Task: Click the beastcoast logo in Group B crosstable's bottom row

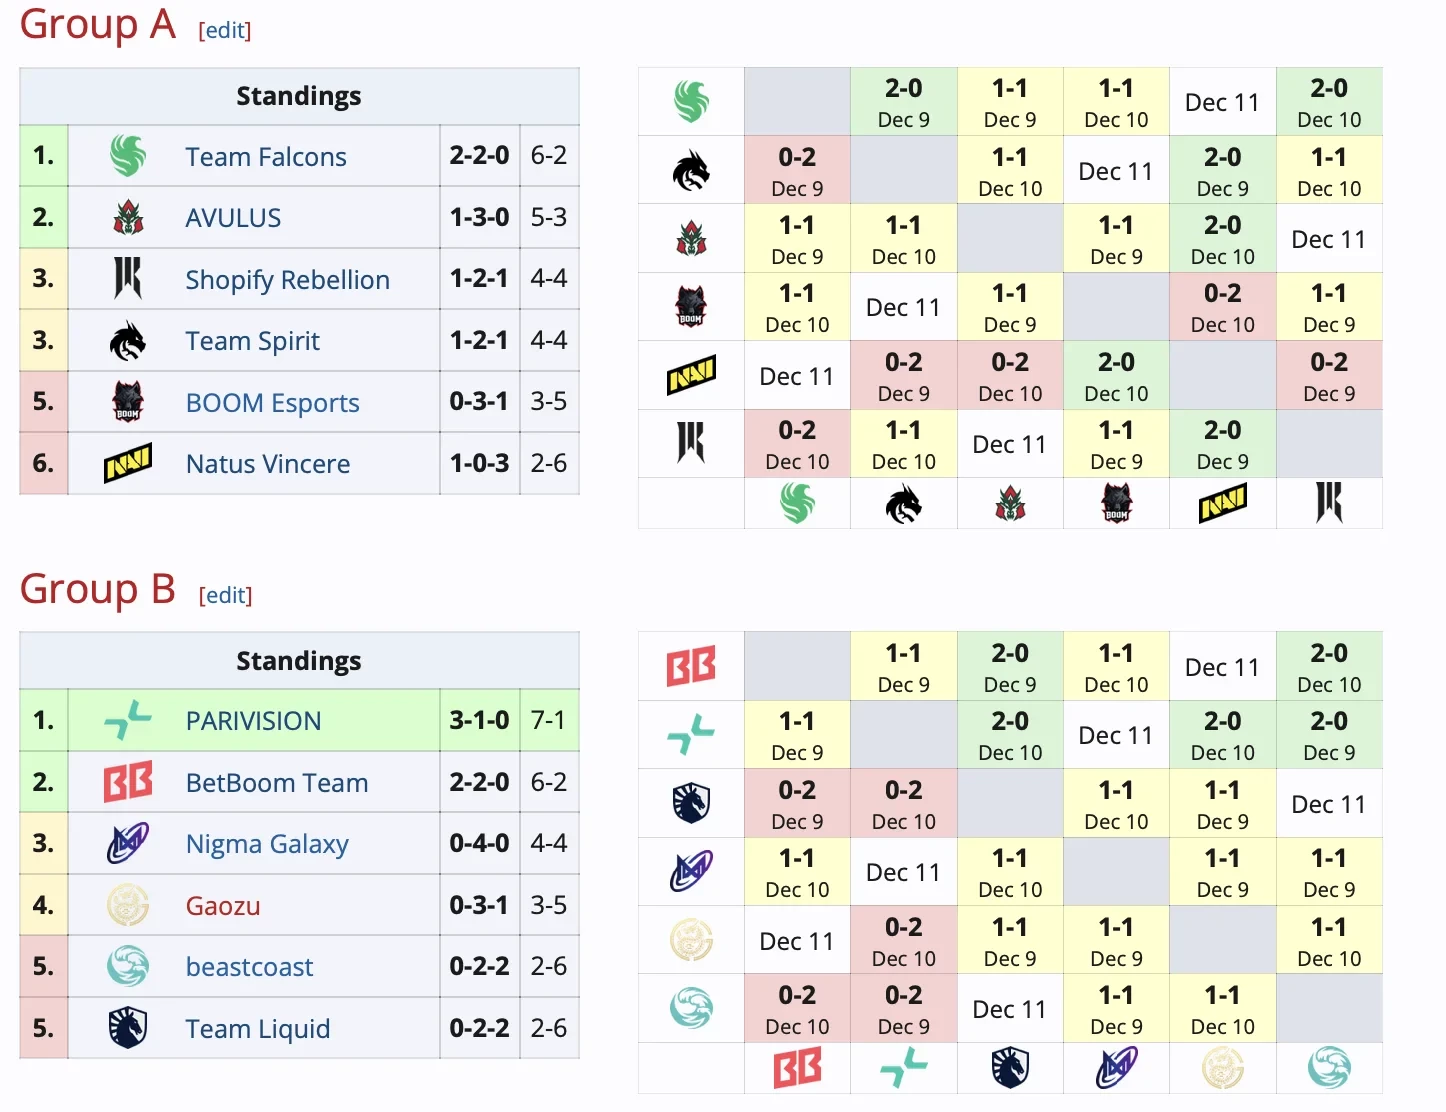Action: [1329, 1068]
